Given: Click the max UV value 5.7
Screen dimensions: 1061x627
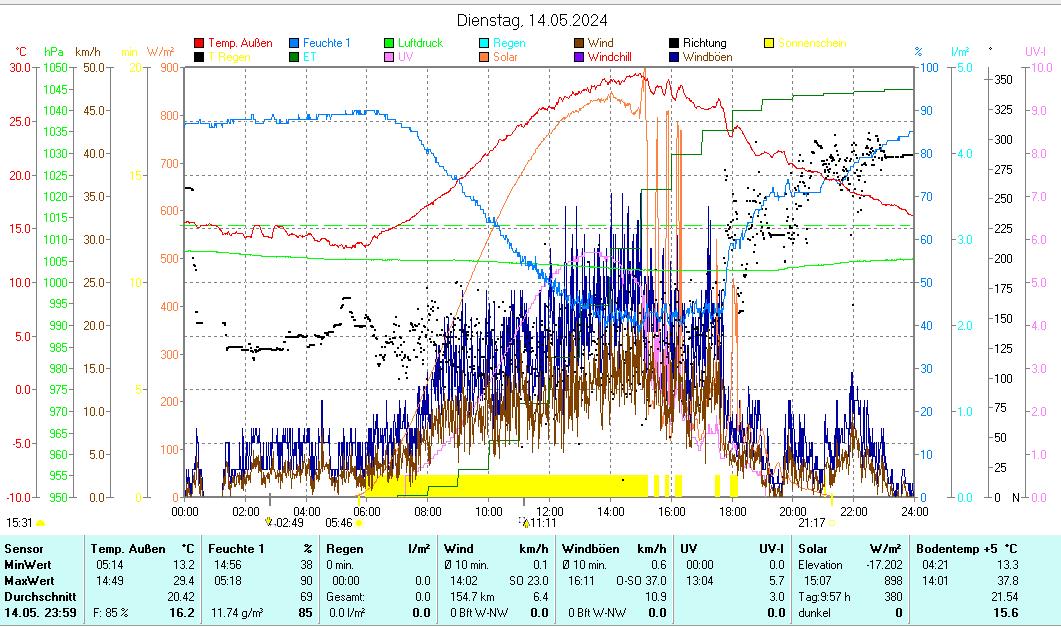Looking at the screenshot, I should (x=776, y=581).
